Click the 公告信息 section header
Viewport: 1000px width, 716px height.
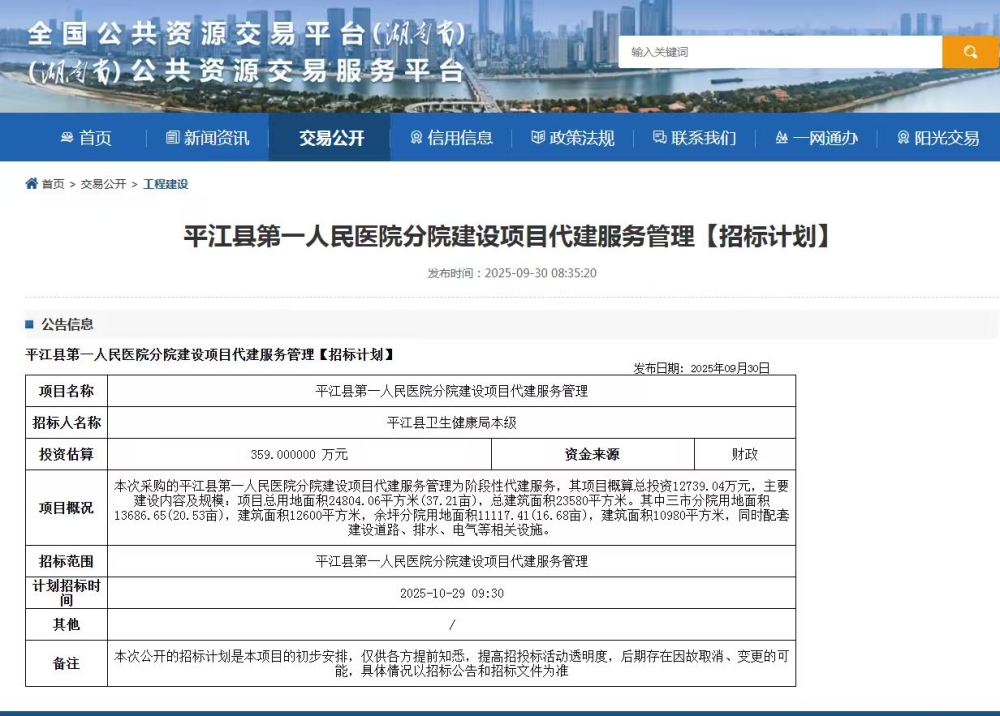67,324
